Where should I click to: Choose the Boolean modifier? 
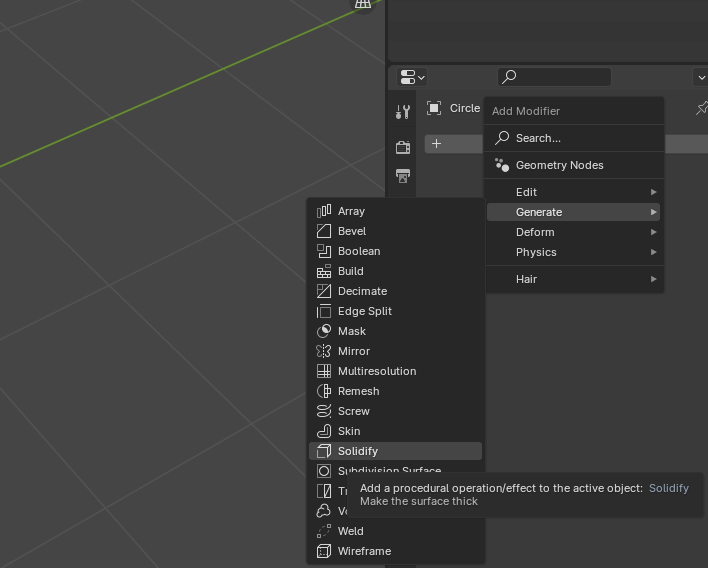(x=396, y=251)
